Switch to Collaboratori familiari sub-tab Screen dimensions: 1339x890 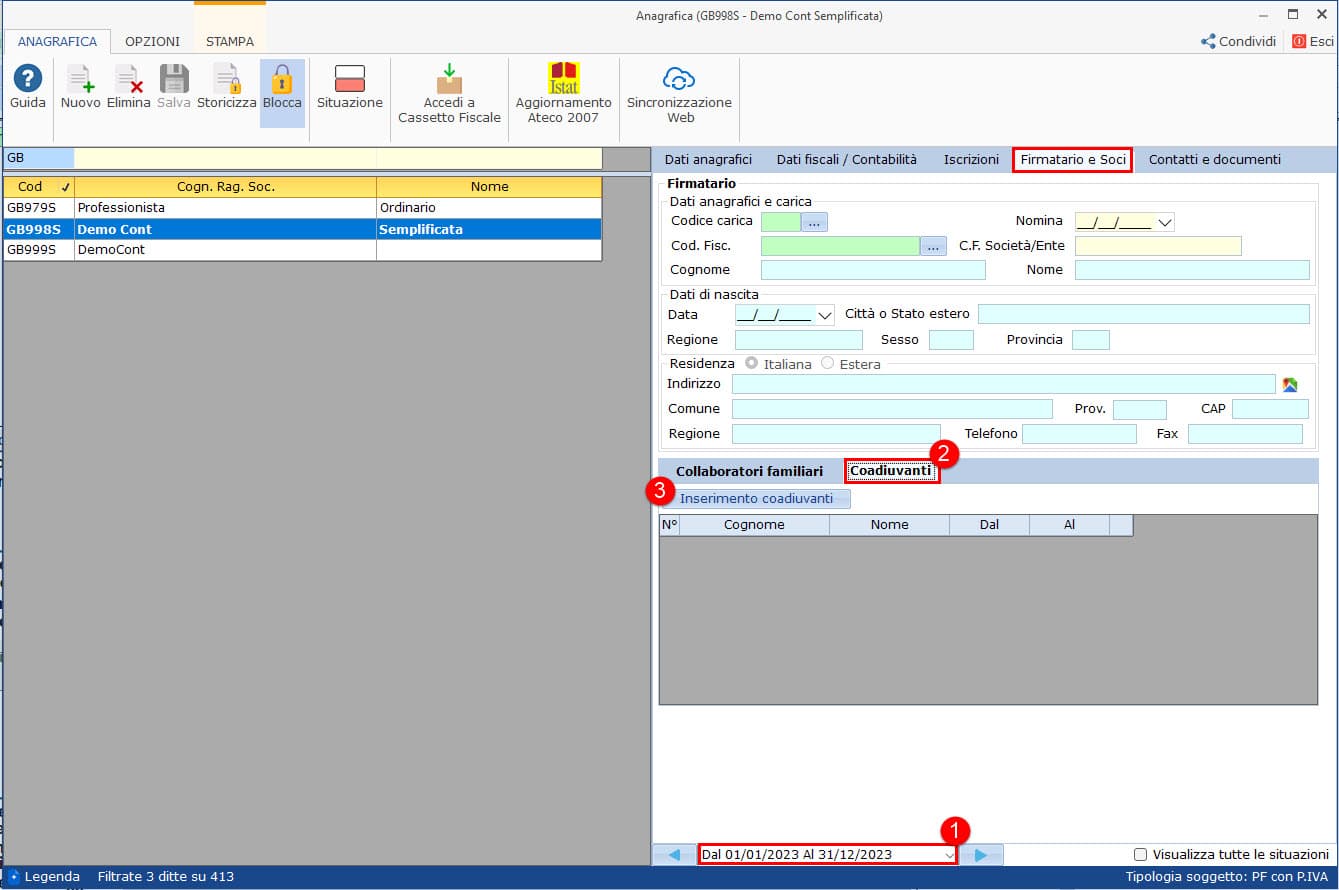pos(749,471)
